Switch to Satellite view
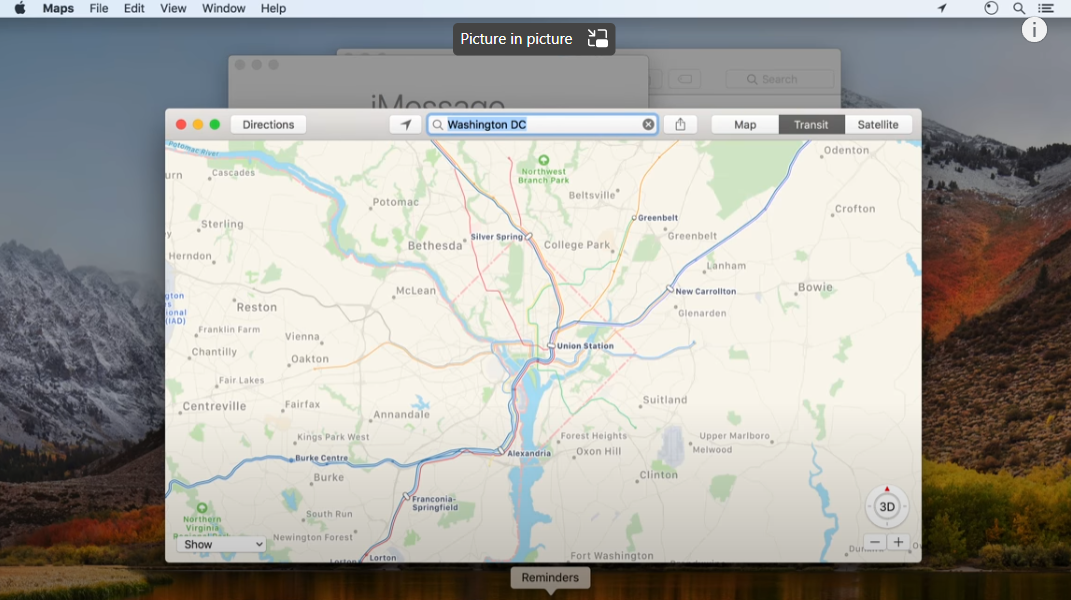1071x600 pixels. (x=878, y=124)
